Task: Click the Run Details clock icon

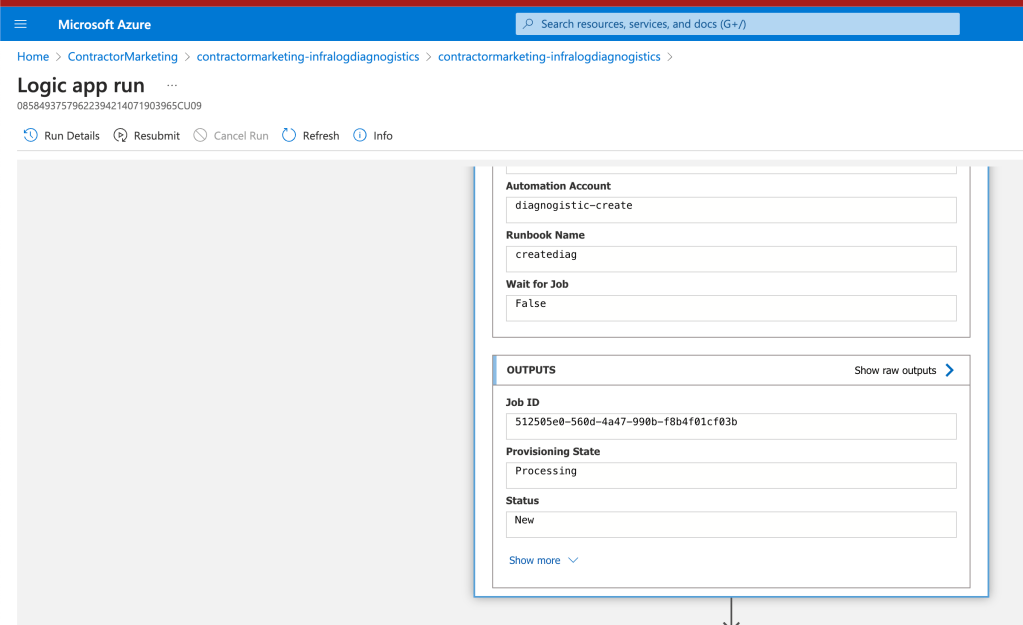Action: click(31, 135)
